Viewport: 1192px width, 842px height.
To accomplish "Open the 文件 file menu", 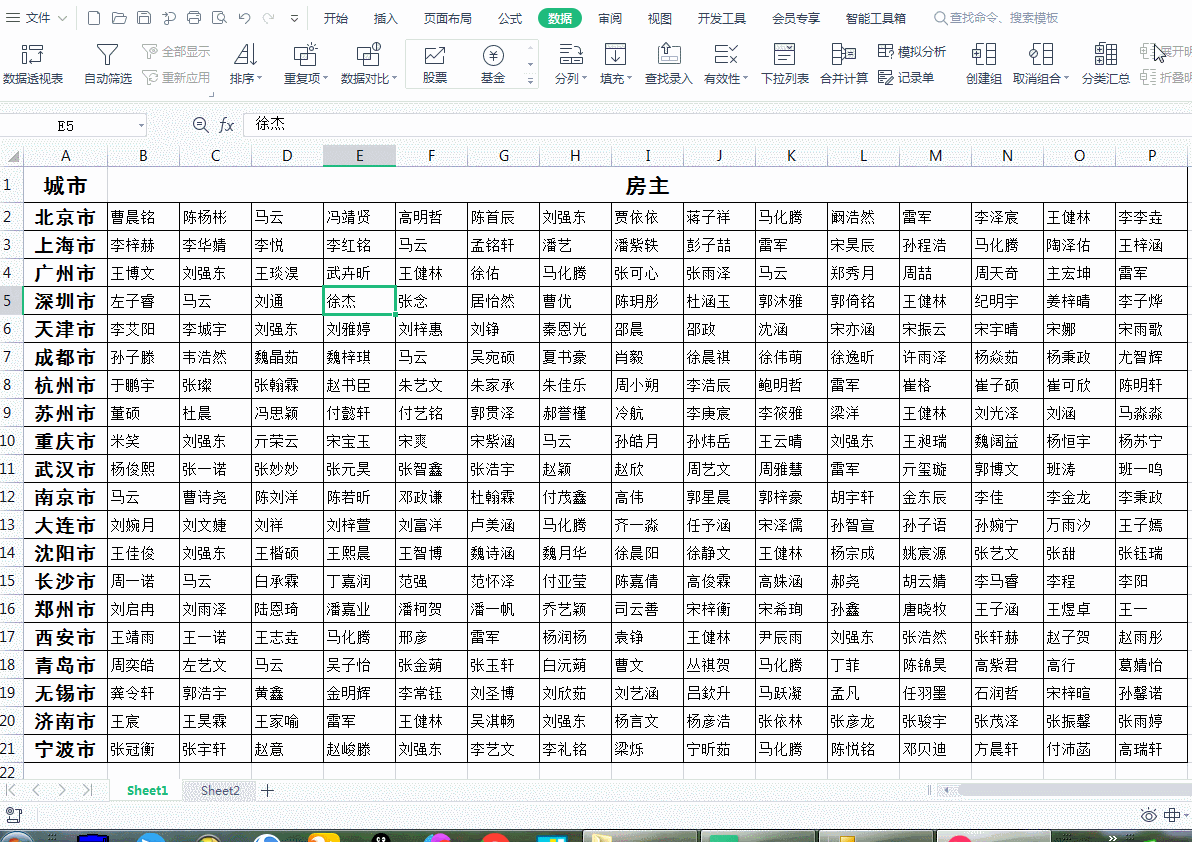I will point(36,18).
